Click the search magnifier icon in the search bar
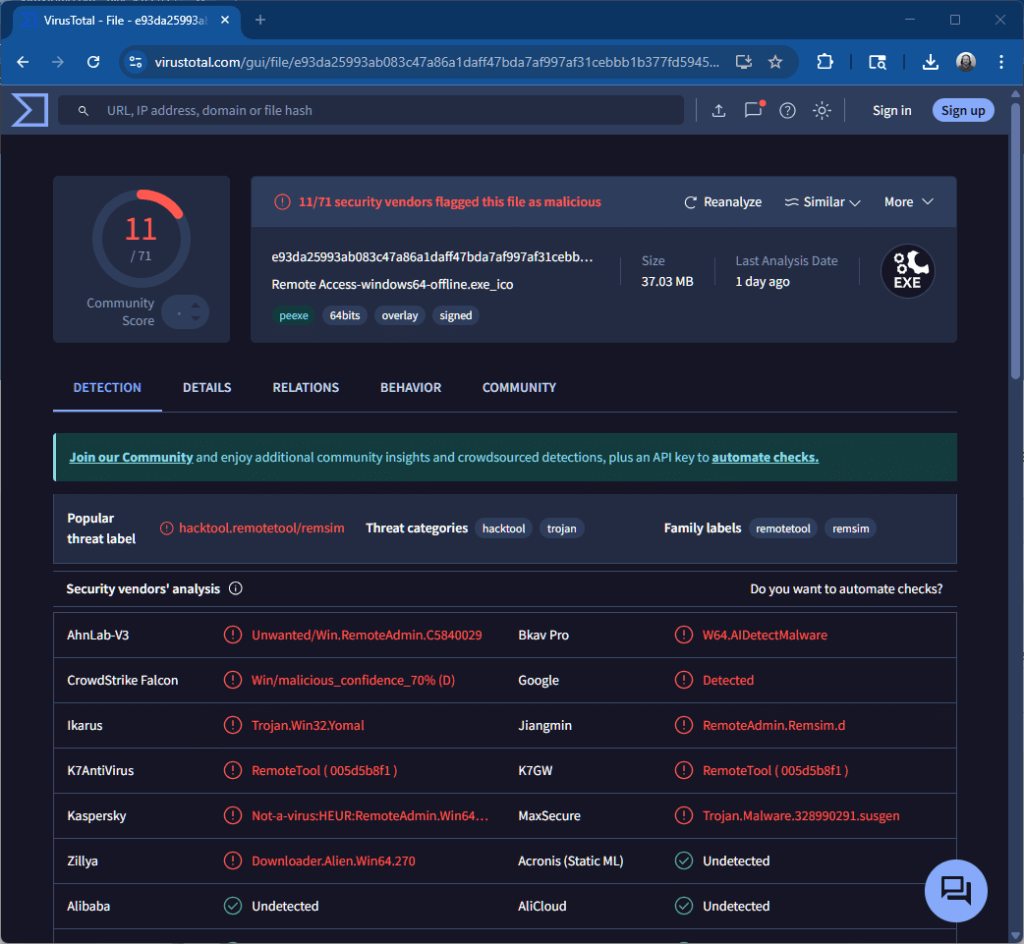The image size is (1024, 944). coord(83,110)
